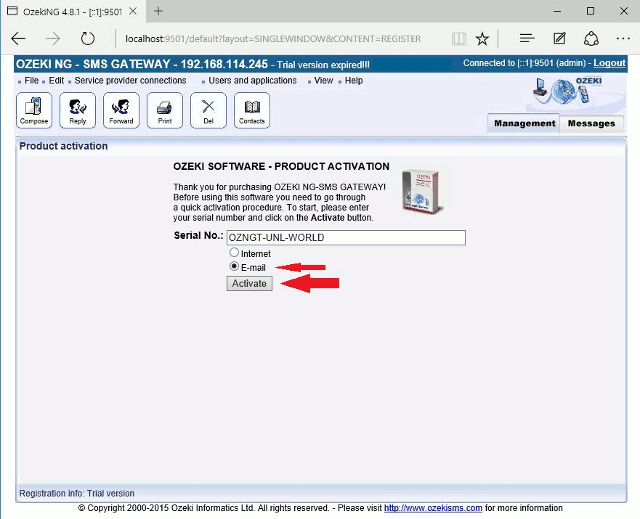Open the View menu
640x519 pixels.
click(x=324, y=81)
